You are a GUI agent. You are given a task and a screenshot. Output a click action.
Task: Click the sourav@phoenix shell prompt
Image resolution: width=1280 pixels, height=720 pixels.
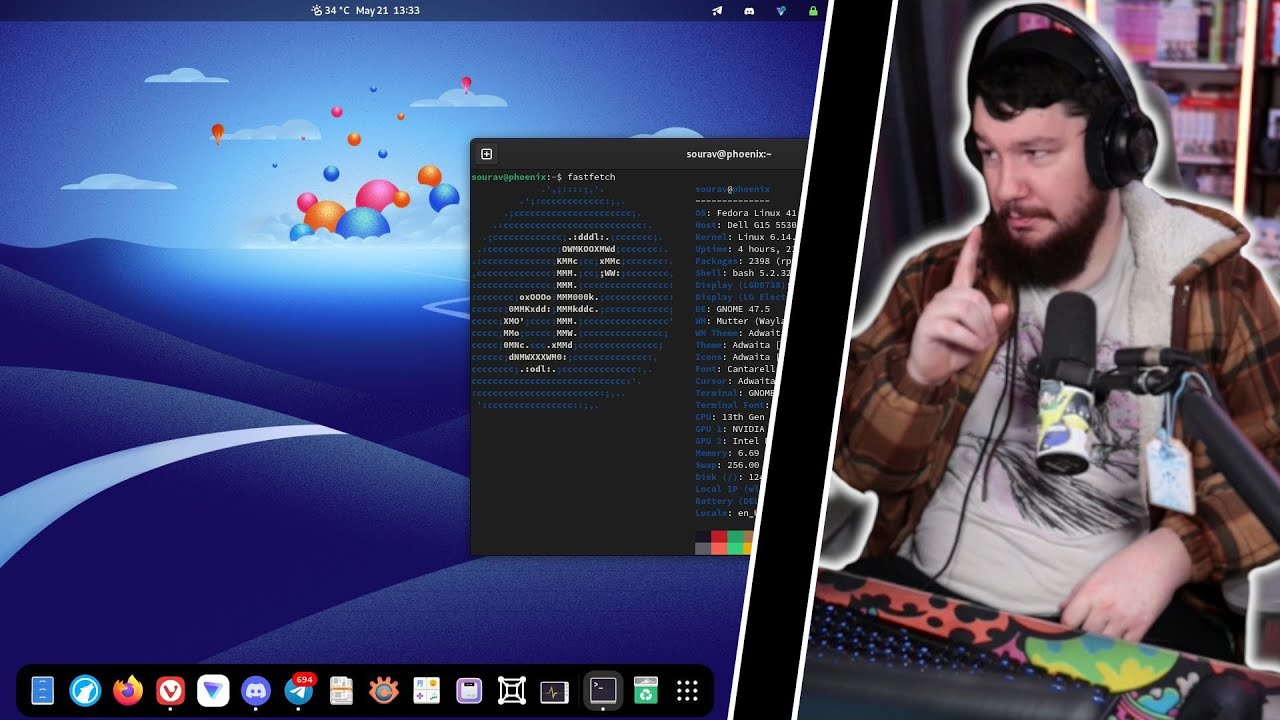pos(517,177)
